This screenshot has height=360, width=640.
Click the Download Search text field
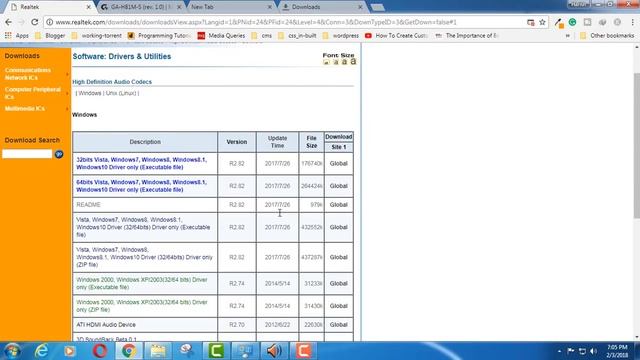click(27, 154)
